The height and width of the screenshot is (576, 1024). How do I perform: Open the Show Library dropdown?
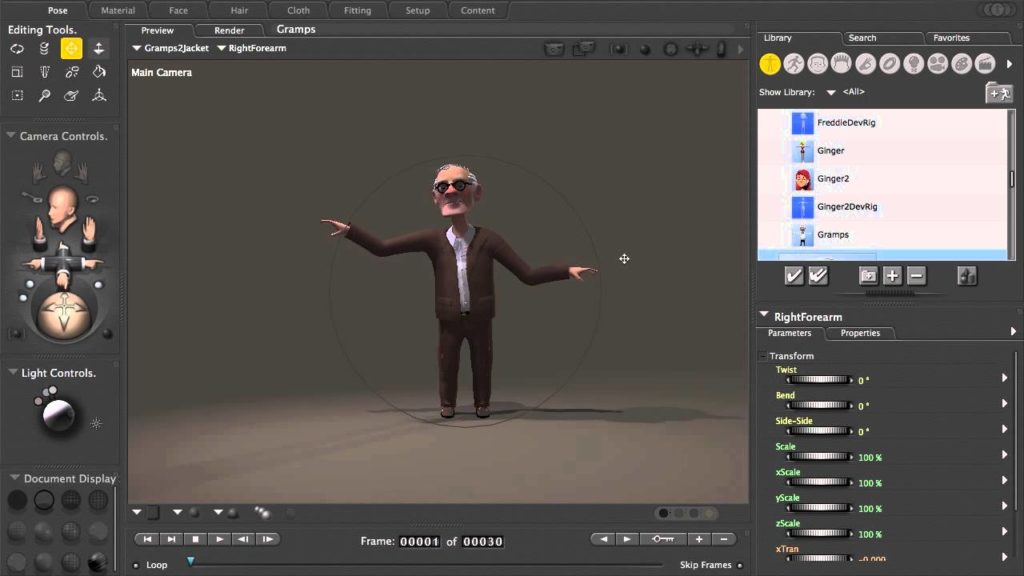(830, 92)
